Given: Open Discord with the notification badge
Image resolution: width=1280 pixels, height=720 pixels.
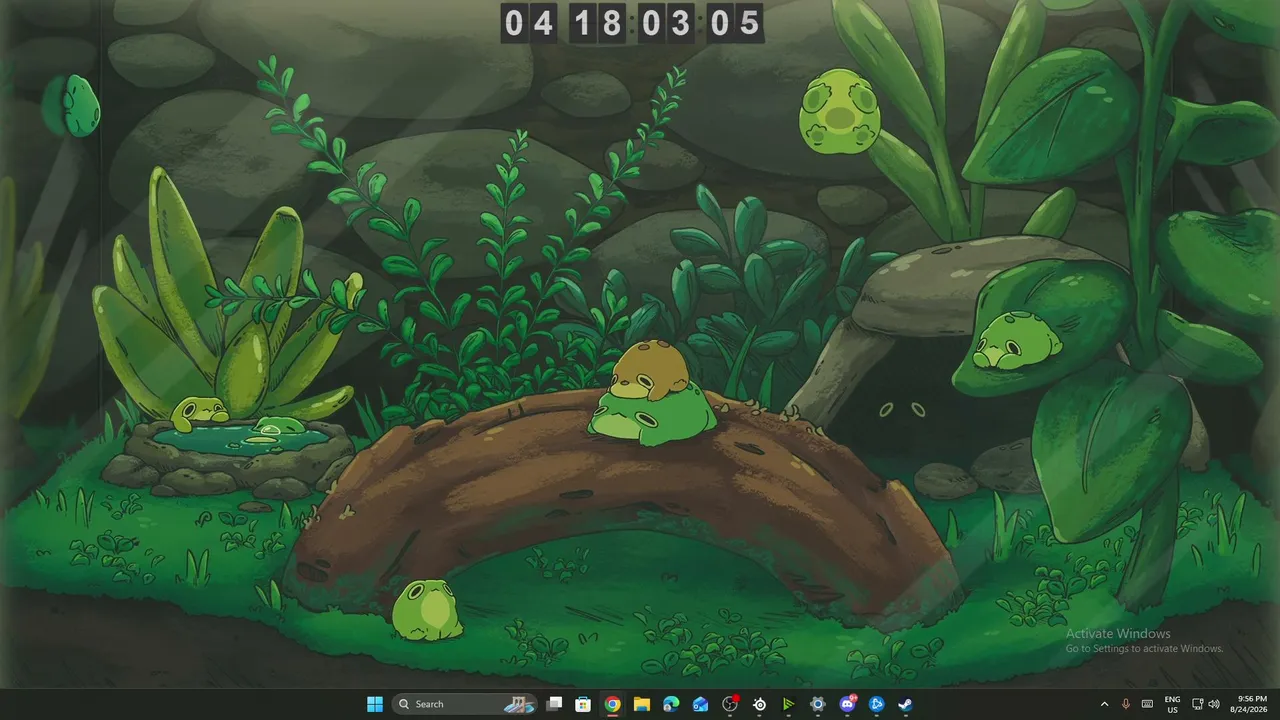Looking at the screenshot, I should pos(848,704).
